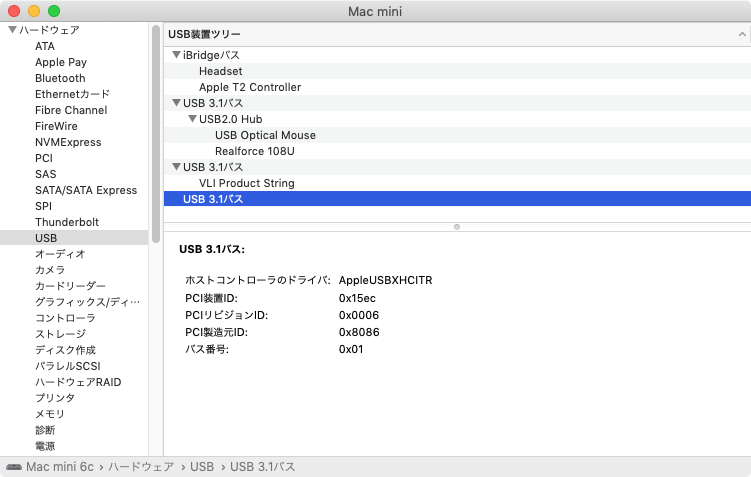The height and width of the screenshot is (477, 751).
Task: Collapse the iBridgeバス tree node
Action: pyautogui.click(x=176, y=55)
